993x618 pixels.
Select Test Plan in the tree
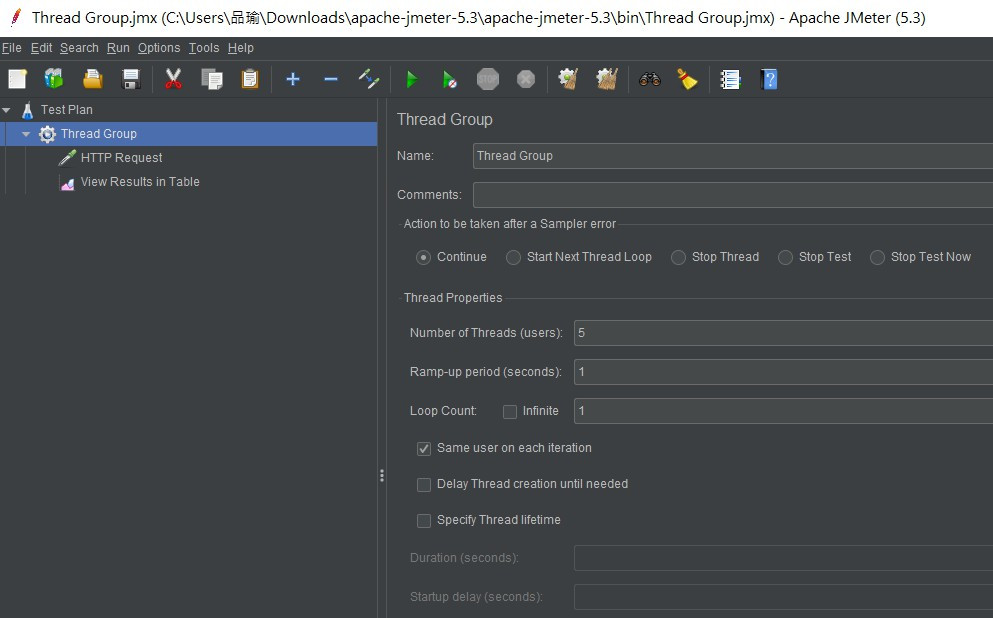point(66,110)
